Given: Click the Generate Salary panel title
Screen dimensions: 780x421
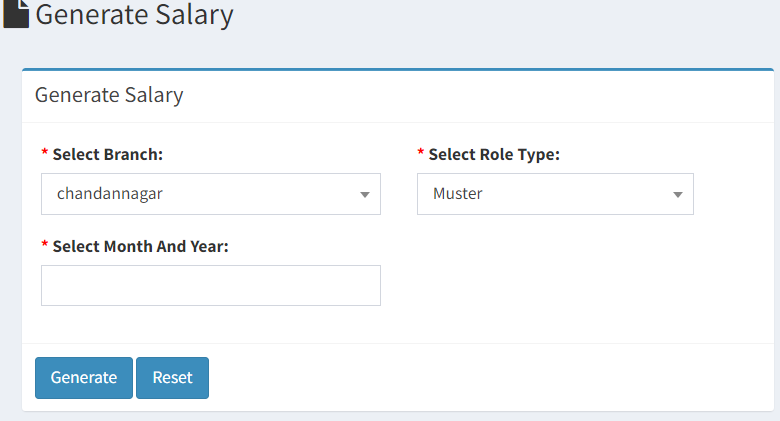Looking at the screenshot, I should (109, 95).
